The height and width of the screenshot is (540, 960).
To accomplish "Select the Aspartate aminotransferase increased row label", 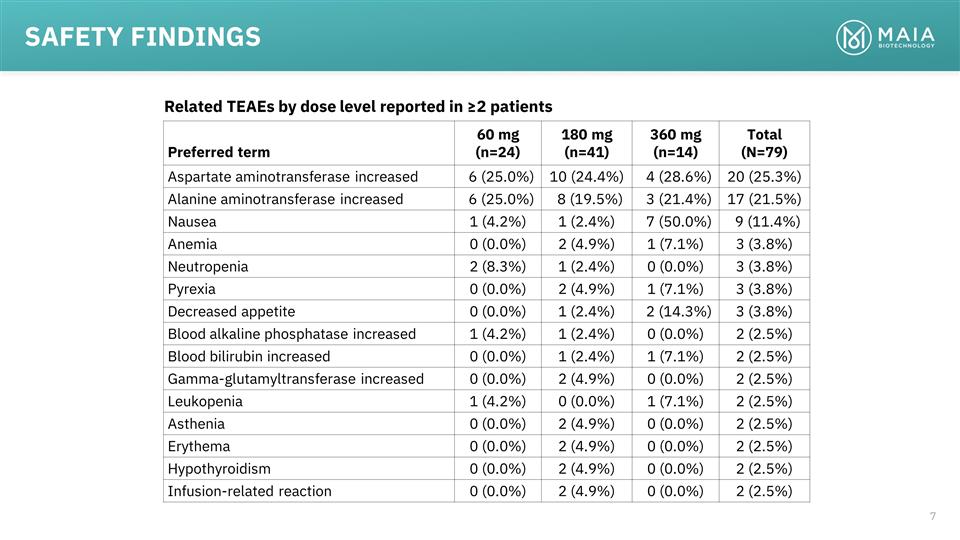I will tap(291, 176).
